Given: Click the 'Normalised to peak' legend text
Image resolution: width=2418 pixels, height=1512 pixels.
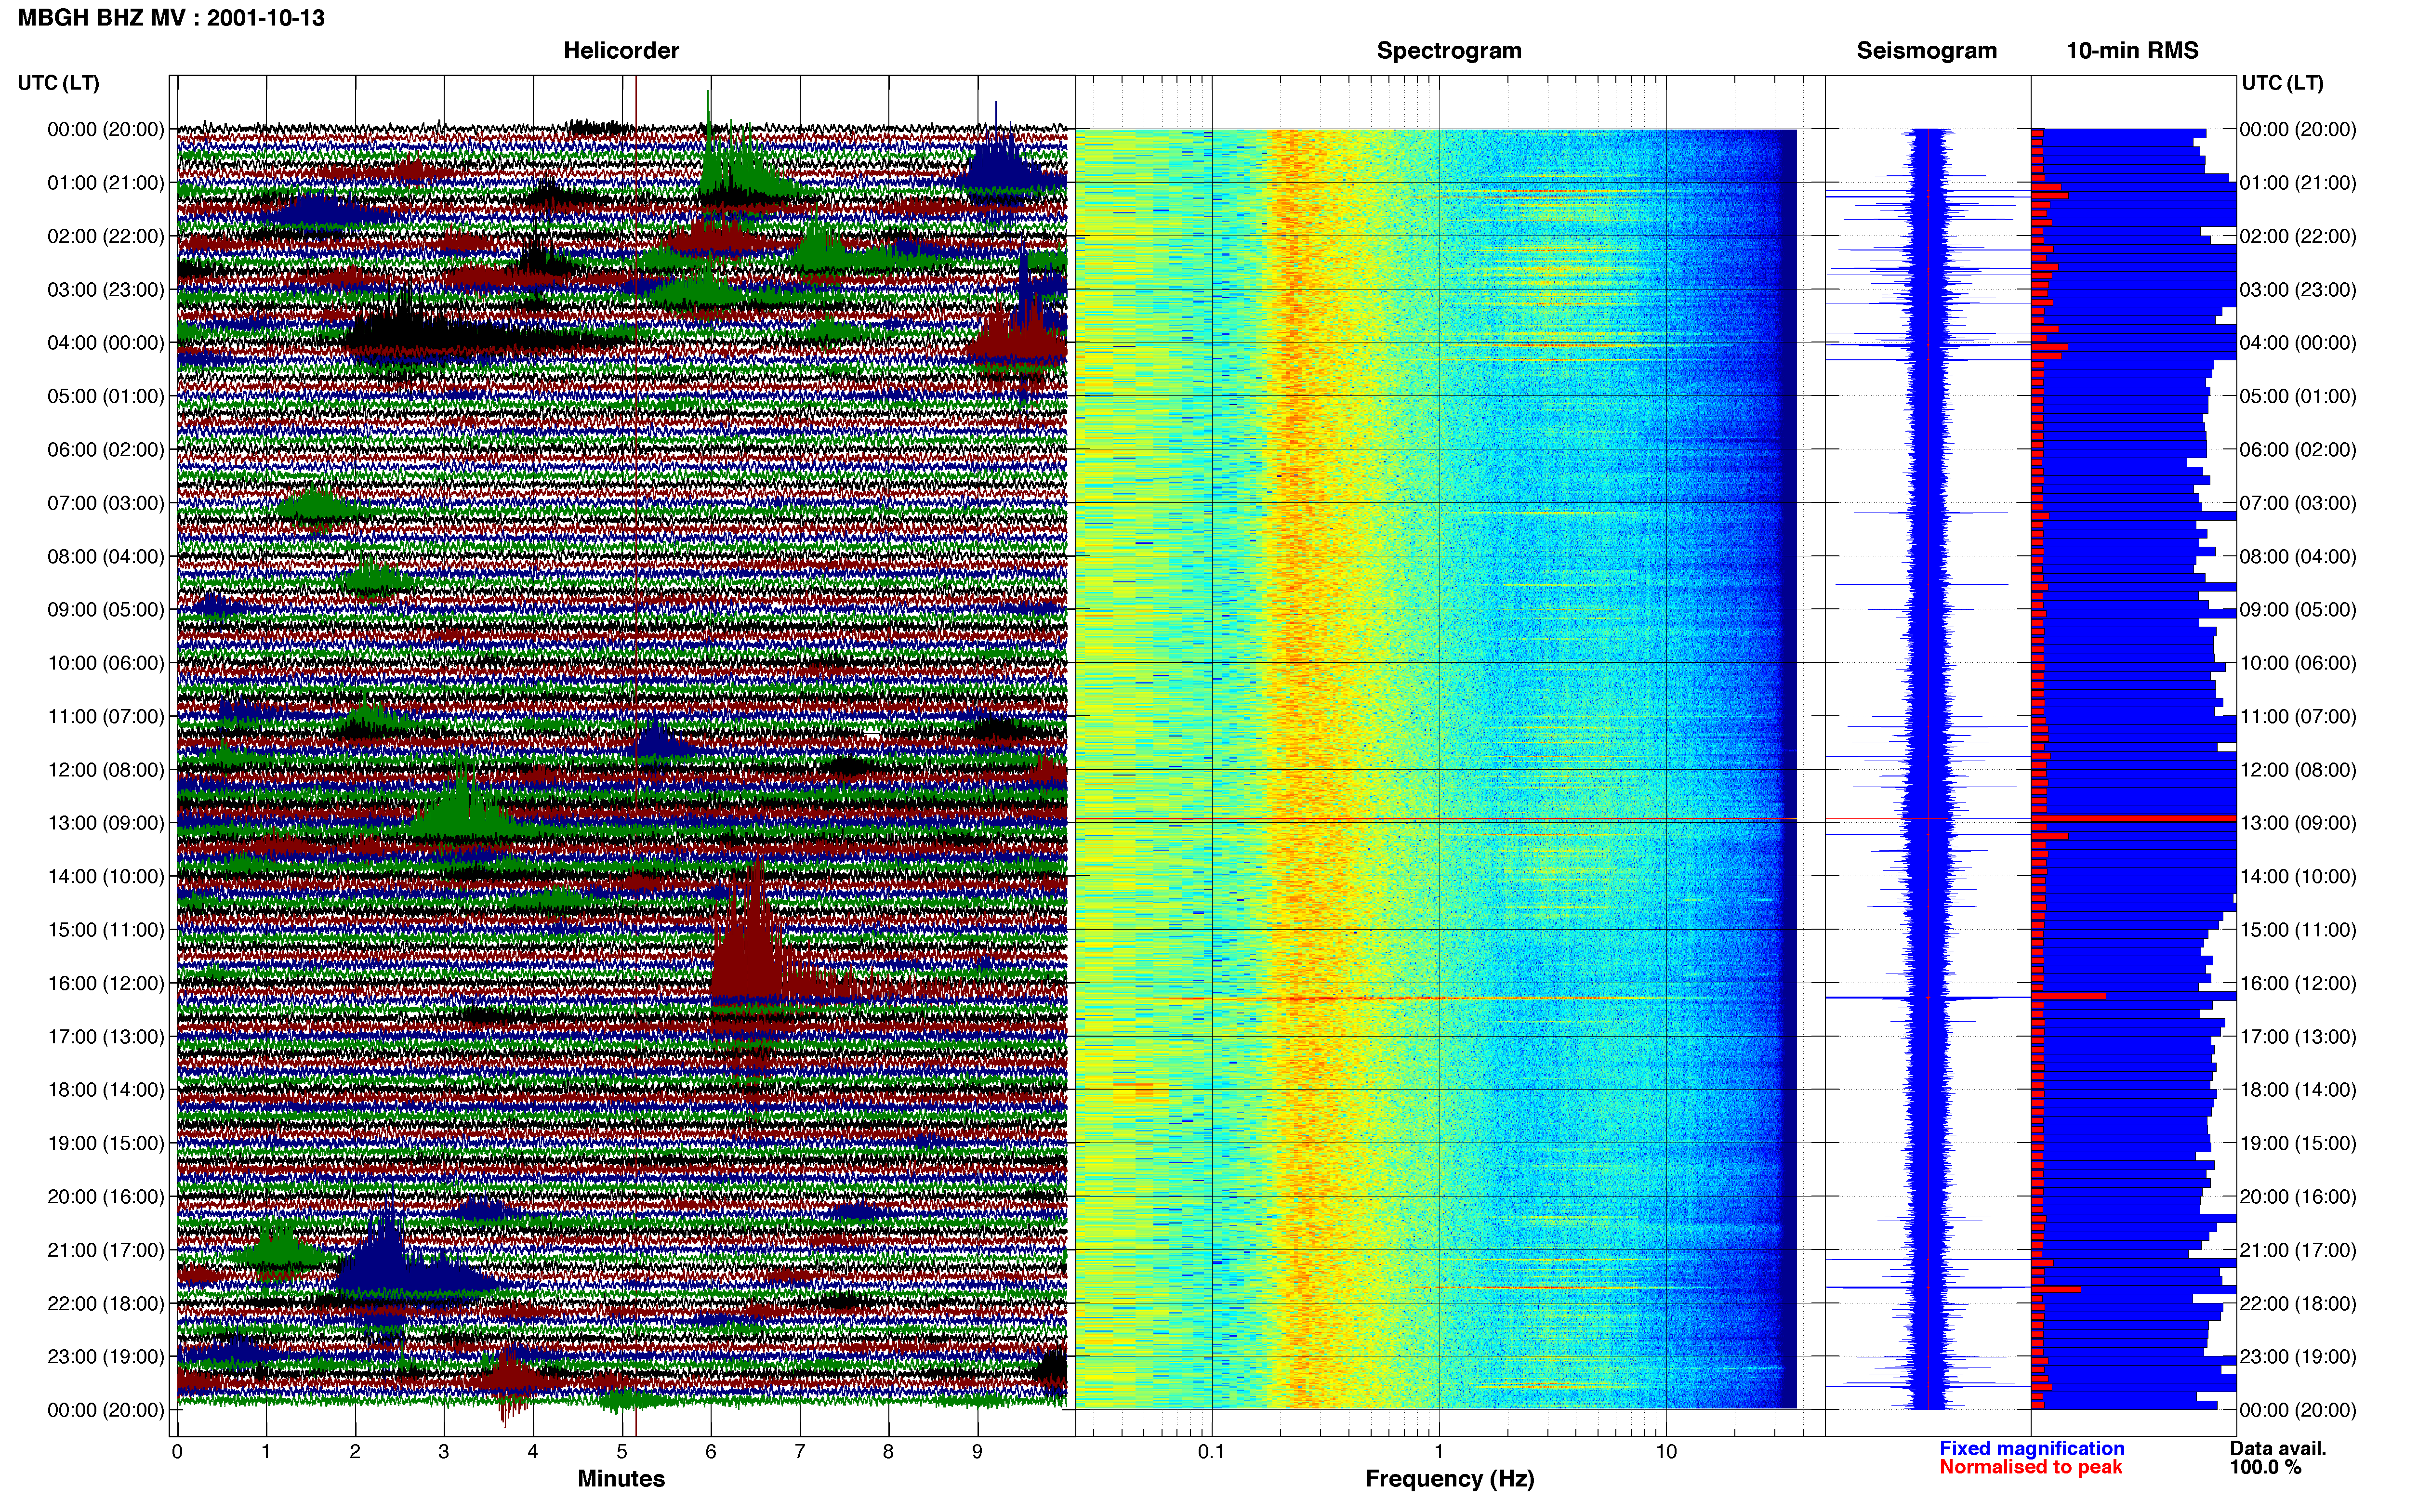Looking at the screenshot, I should click(x=2030, y=1467).
